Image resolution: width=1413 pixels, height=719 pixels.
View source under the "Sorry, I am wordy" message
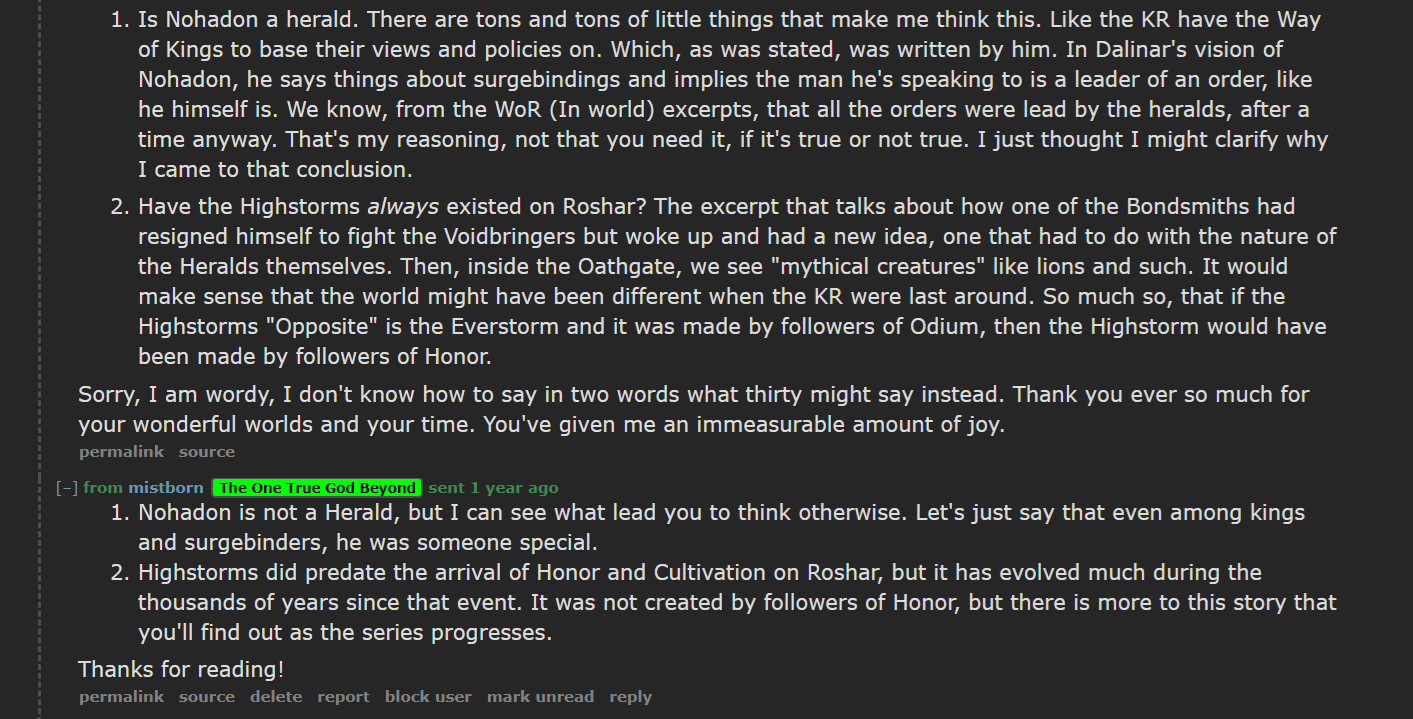point(207,452)
